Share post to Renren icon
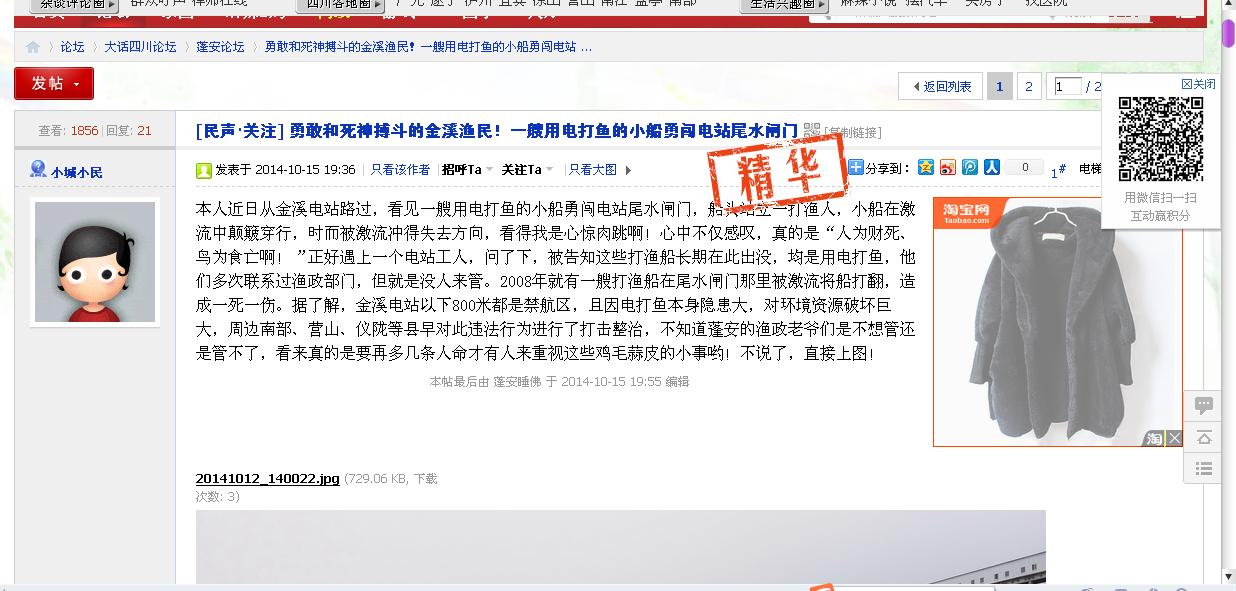The width and height of the screenshot is (1236, 591). click(991, 167)
